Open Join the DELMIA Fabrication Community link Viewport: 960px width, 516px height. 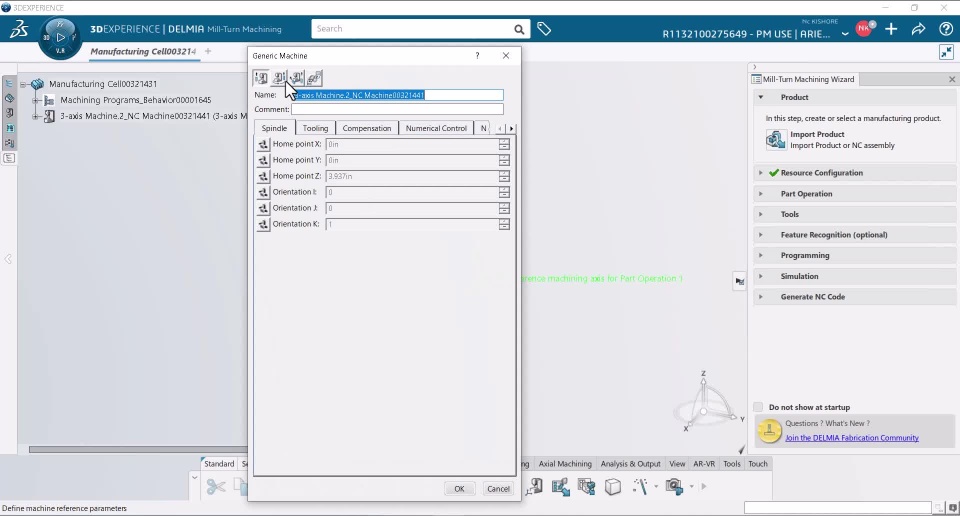(852, 438)
